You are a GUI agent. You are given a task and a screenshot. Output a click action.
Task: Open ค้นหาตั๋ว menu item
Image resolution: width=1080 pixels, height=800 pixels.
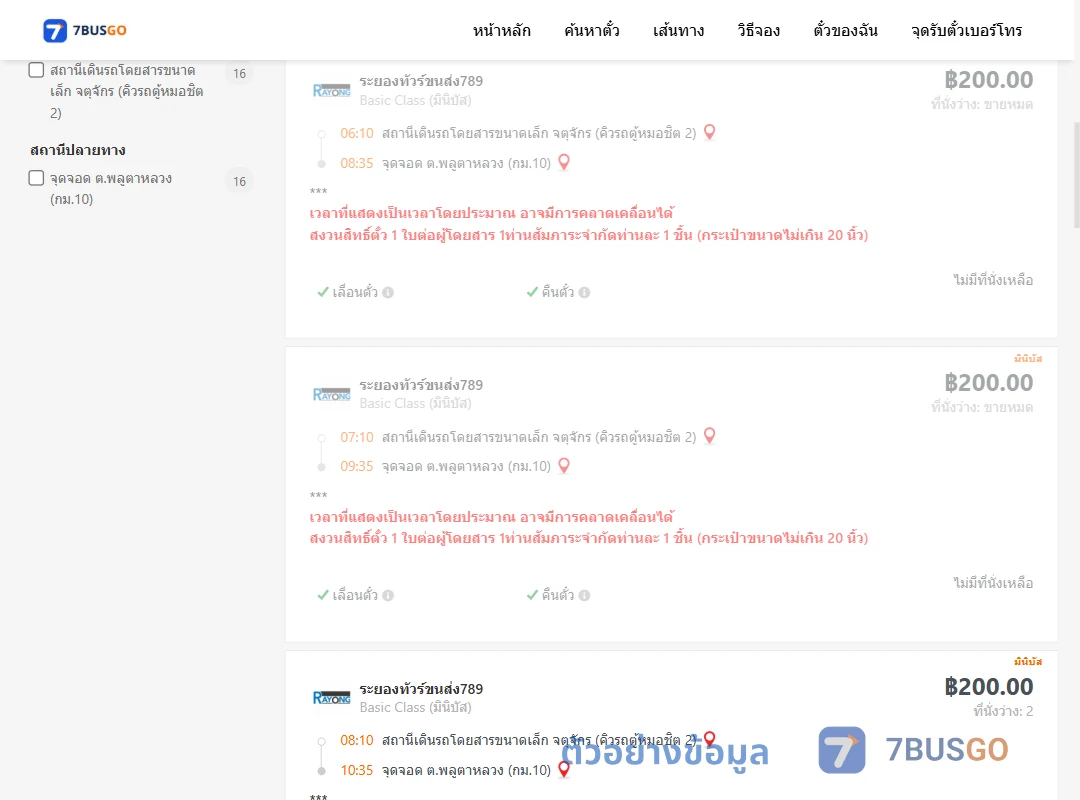(x=592, y=30)
